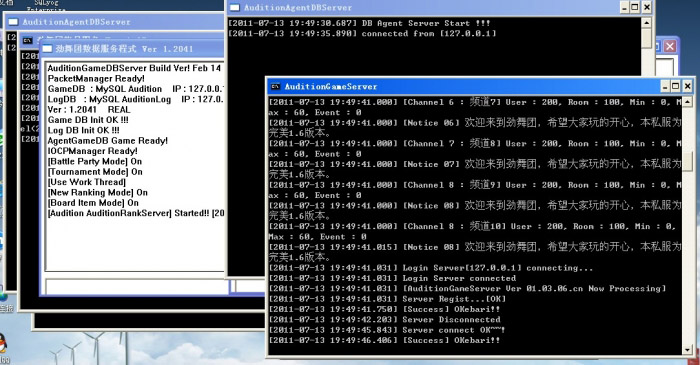Open AuditionGameServer console system menu icon

275,87
